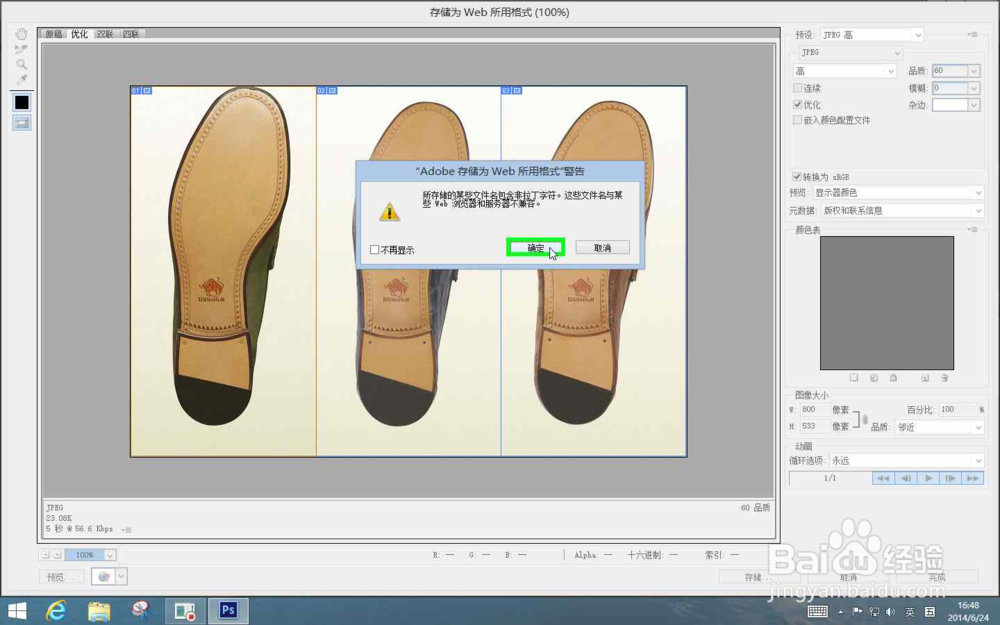This screenshot has width=1000, height=625.
Task: Confirm the warning with 确定
Action: pyautogui.click(x=534, y=246)
